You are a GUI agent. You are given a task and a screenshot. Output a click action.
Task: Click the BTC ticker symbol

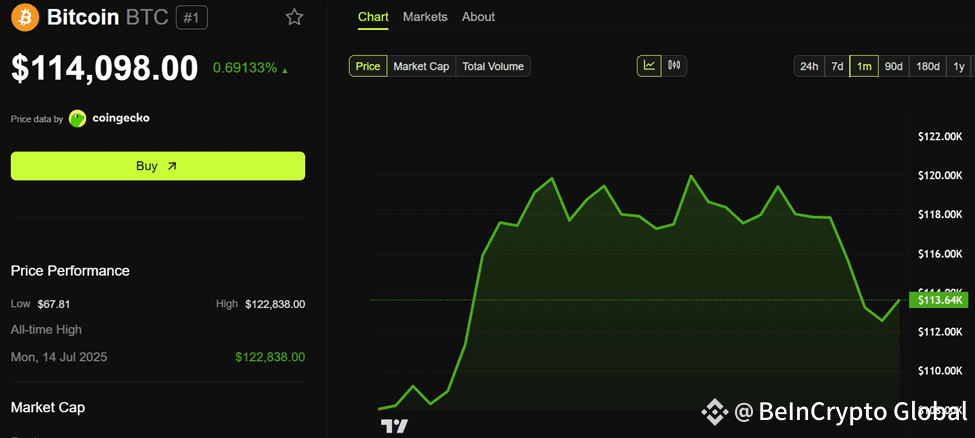pos(147,17)
